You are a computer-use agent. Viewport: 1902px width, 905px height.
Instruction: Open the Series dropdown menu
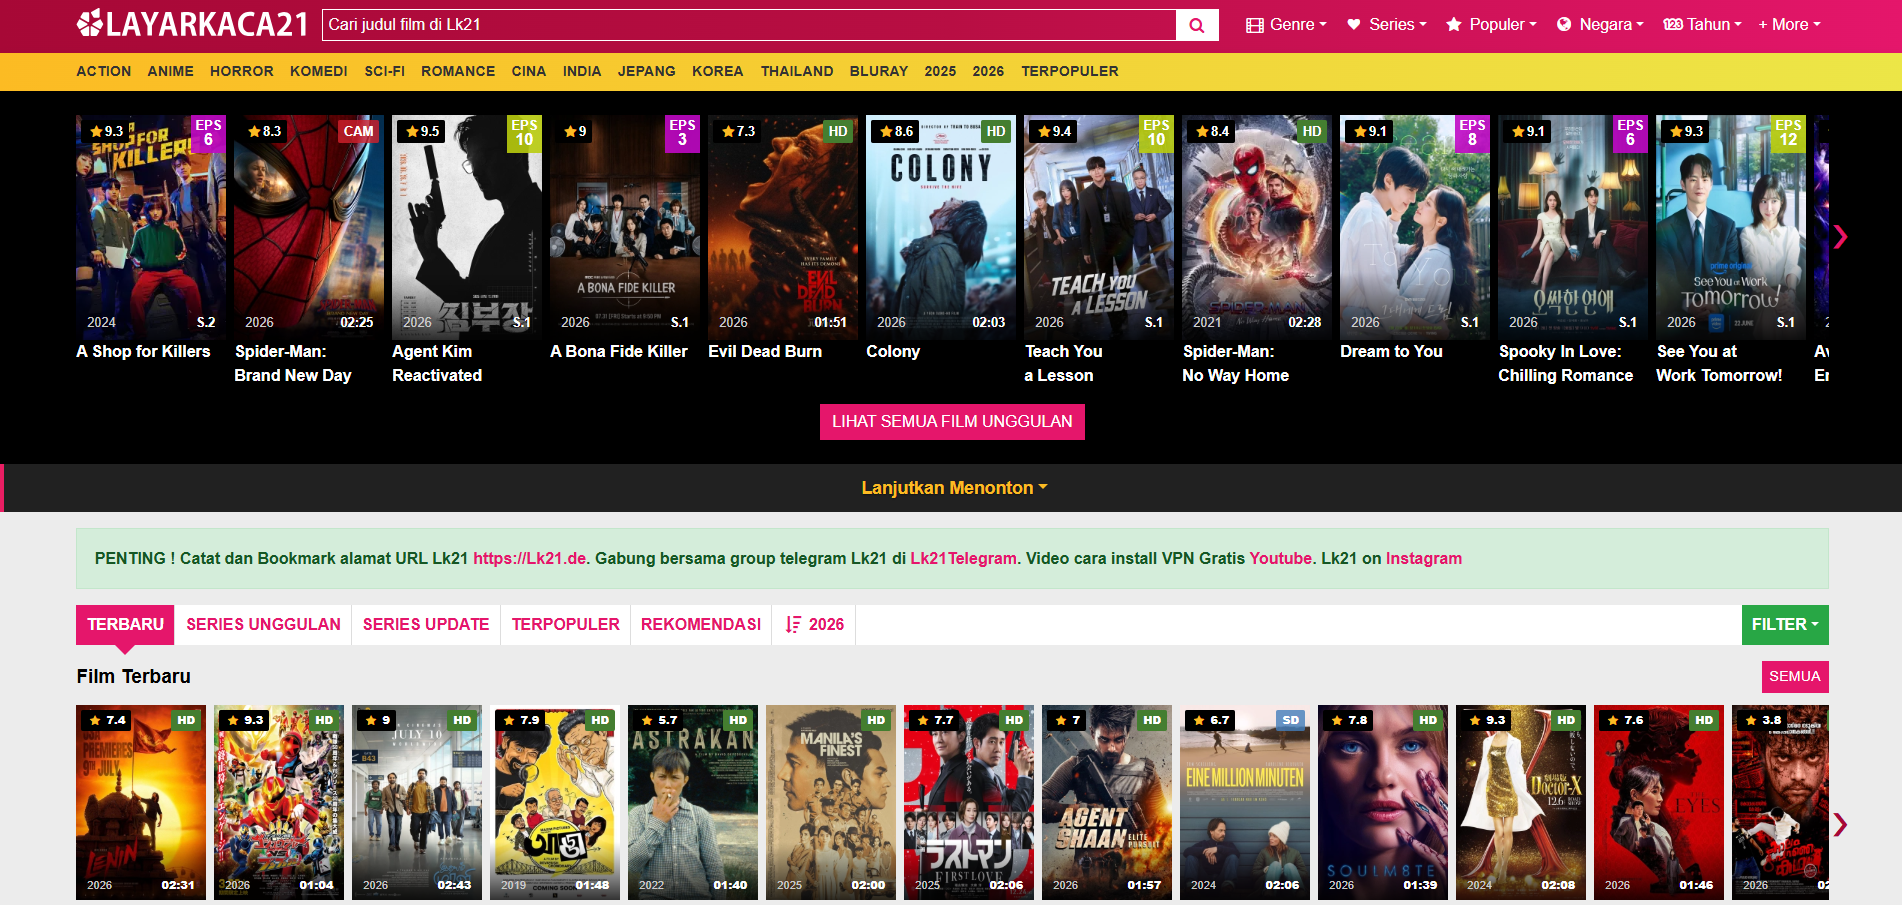(x=1387, y=25)
